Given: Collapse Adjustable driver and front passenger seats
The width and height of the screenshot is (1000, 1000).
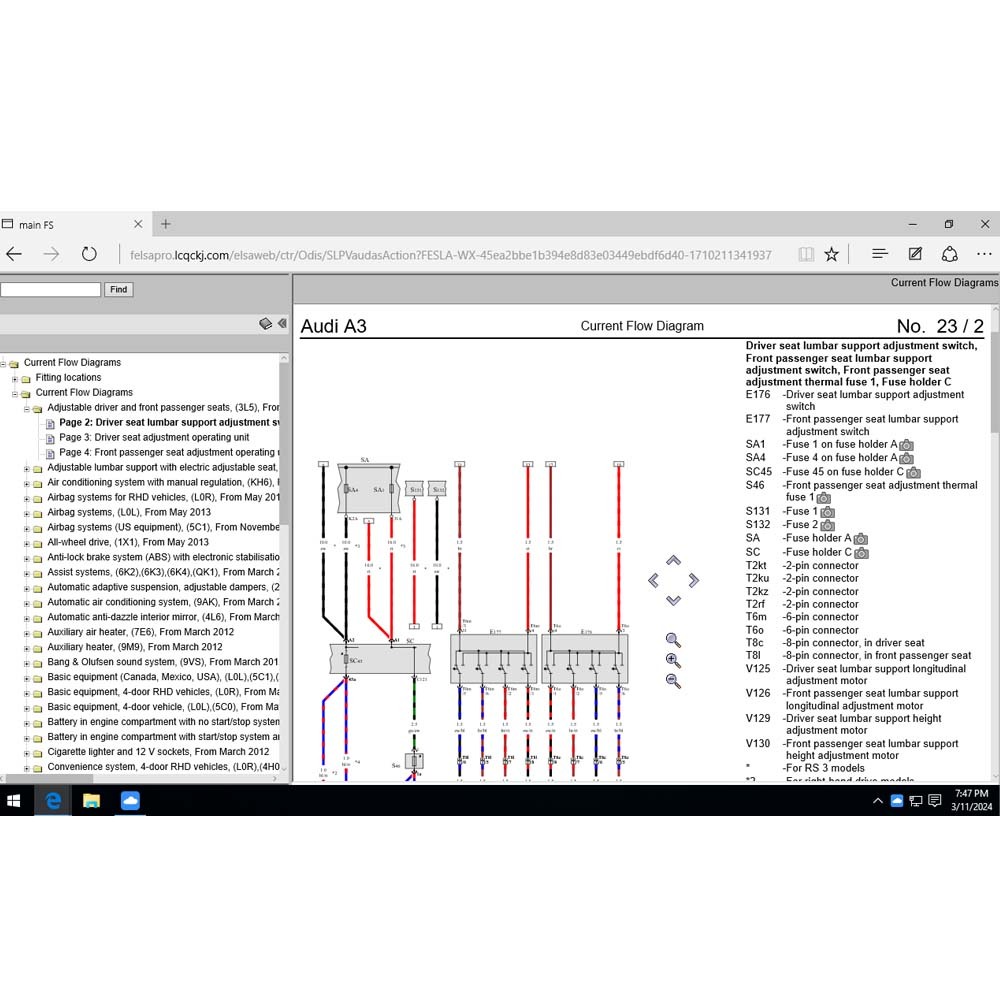Looking at the screenshot, I should [27, 409].
